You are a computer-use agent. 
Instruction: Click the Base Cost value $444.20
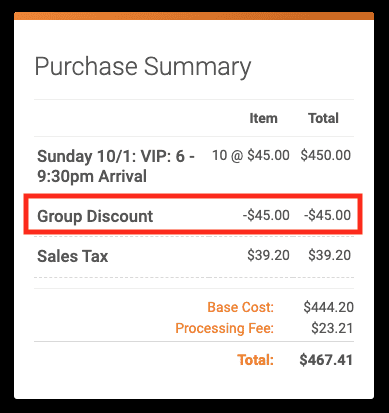tap(328, 307)
